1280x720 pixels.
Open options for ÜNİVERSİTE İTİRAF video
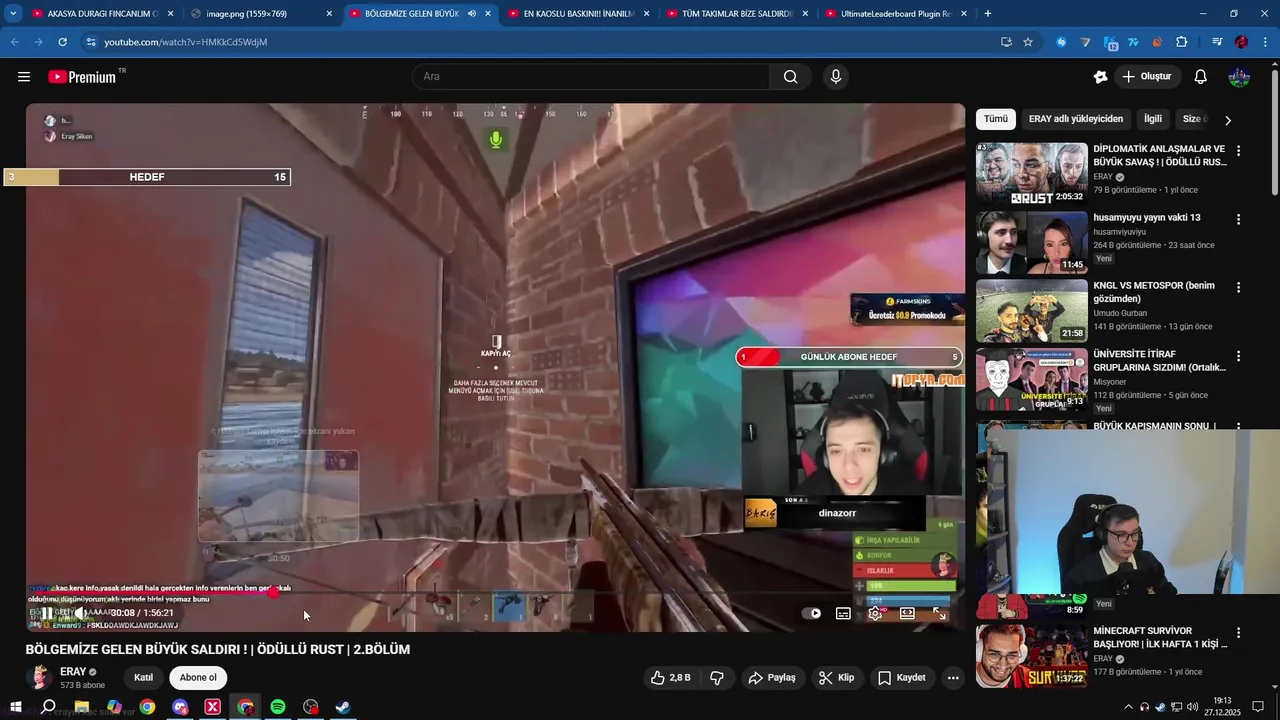(x=1238, y=356)
